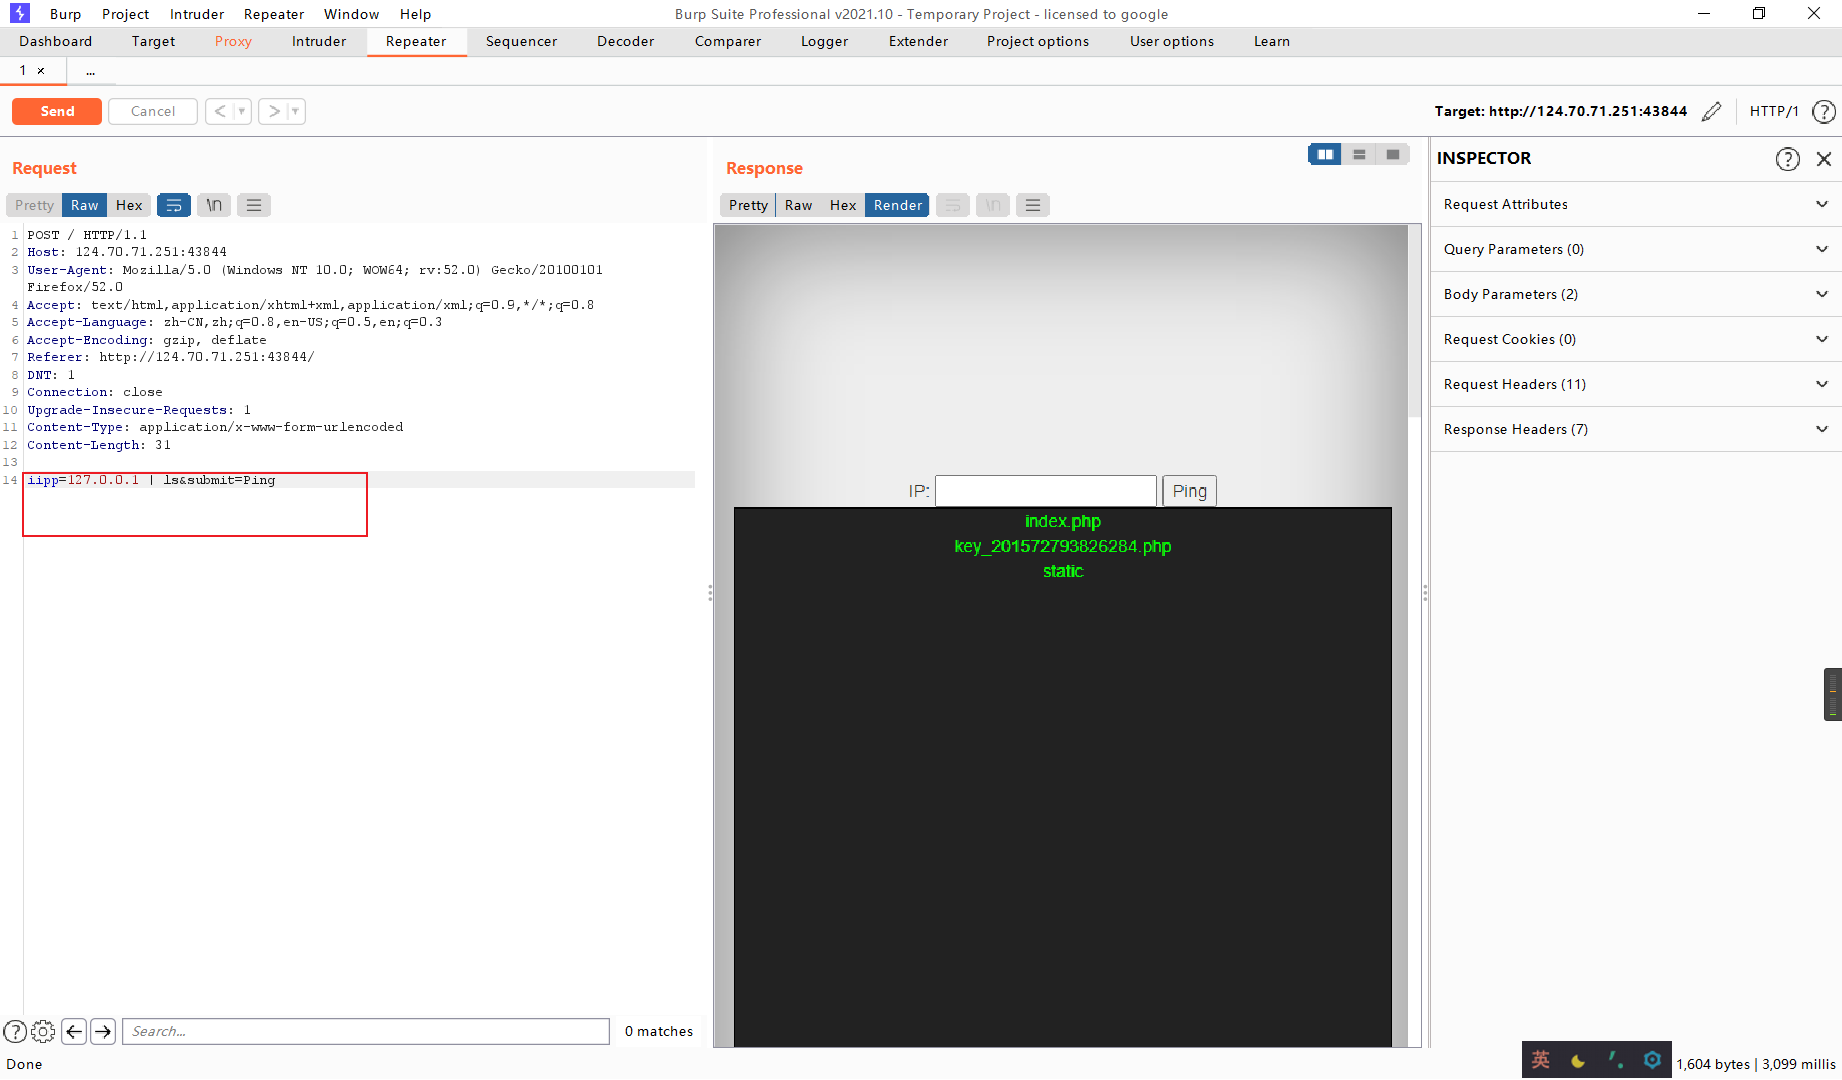This screenshot has width=1842, height=1080.
Task: Go to previous search match arrow
Action: (x=74, y=1031)
